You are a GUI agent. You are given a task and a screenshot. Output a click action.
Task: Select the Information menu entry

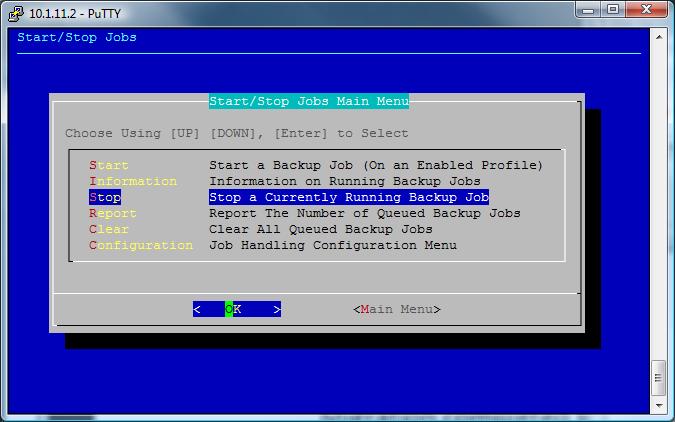point(133,181)
